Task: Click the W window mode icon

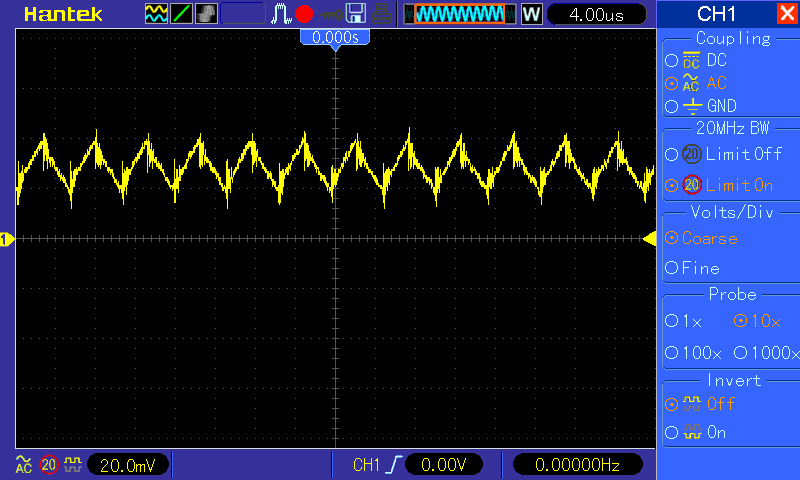Action: (531, 14)
